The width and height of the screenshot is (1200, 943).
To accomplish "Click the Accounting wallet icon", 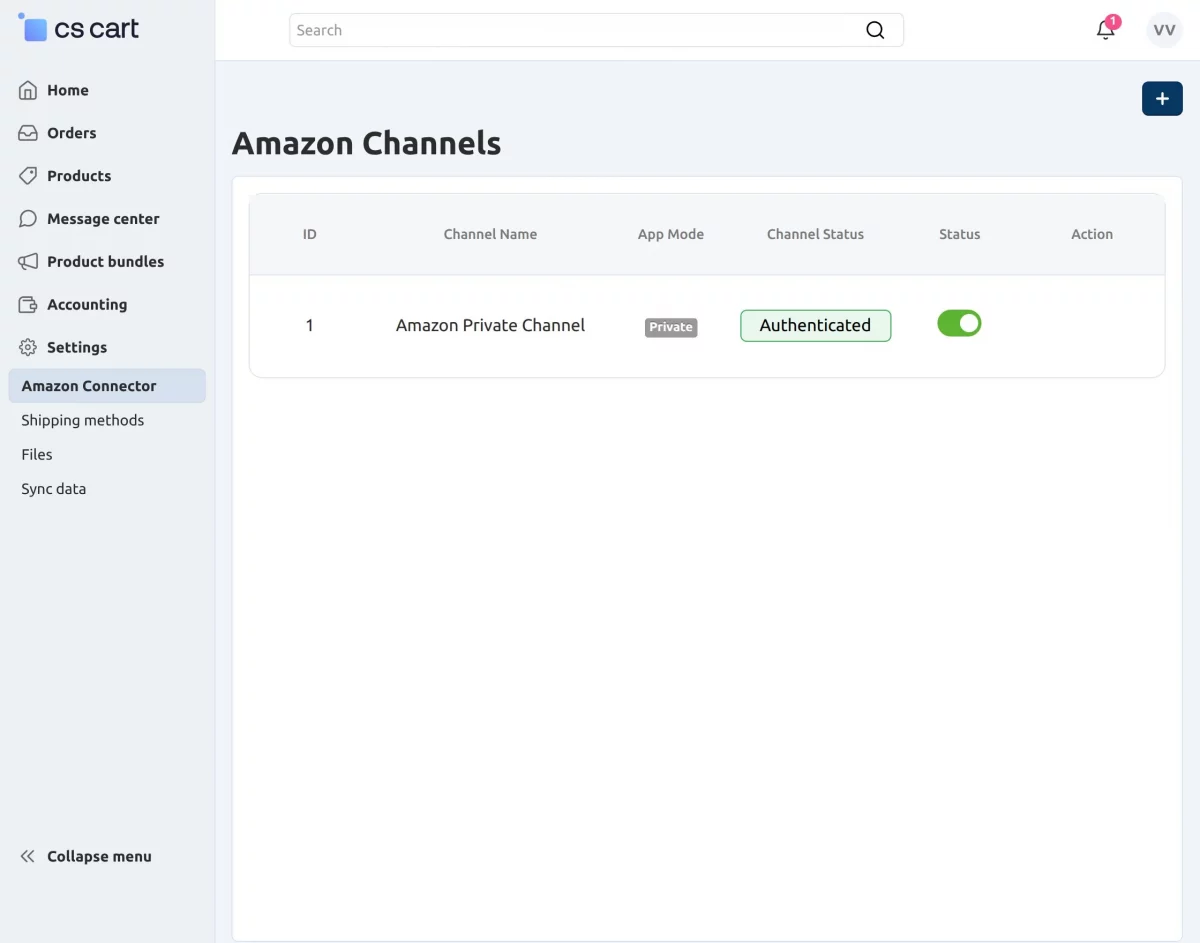I will pos(28,305).
